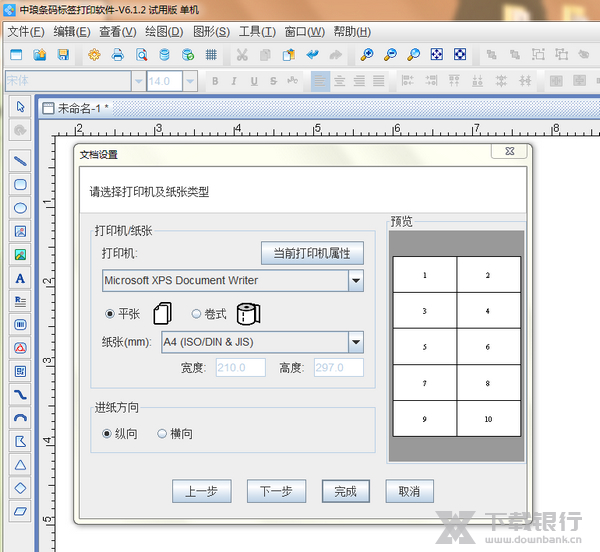Click 当前打印机属性 button
The height and width of the screenshot is (552, 600).
[x=312, y=253]
